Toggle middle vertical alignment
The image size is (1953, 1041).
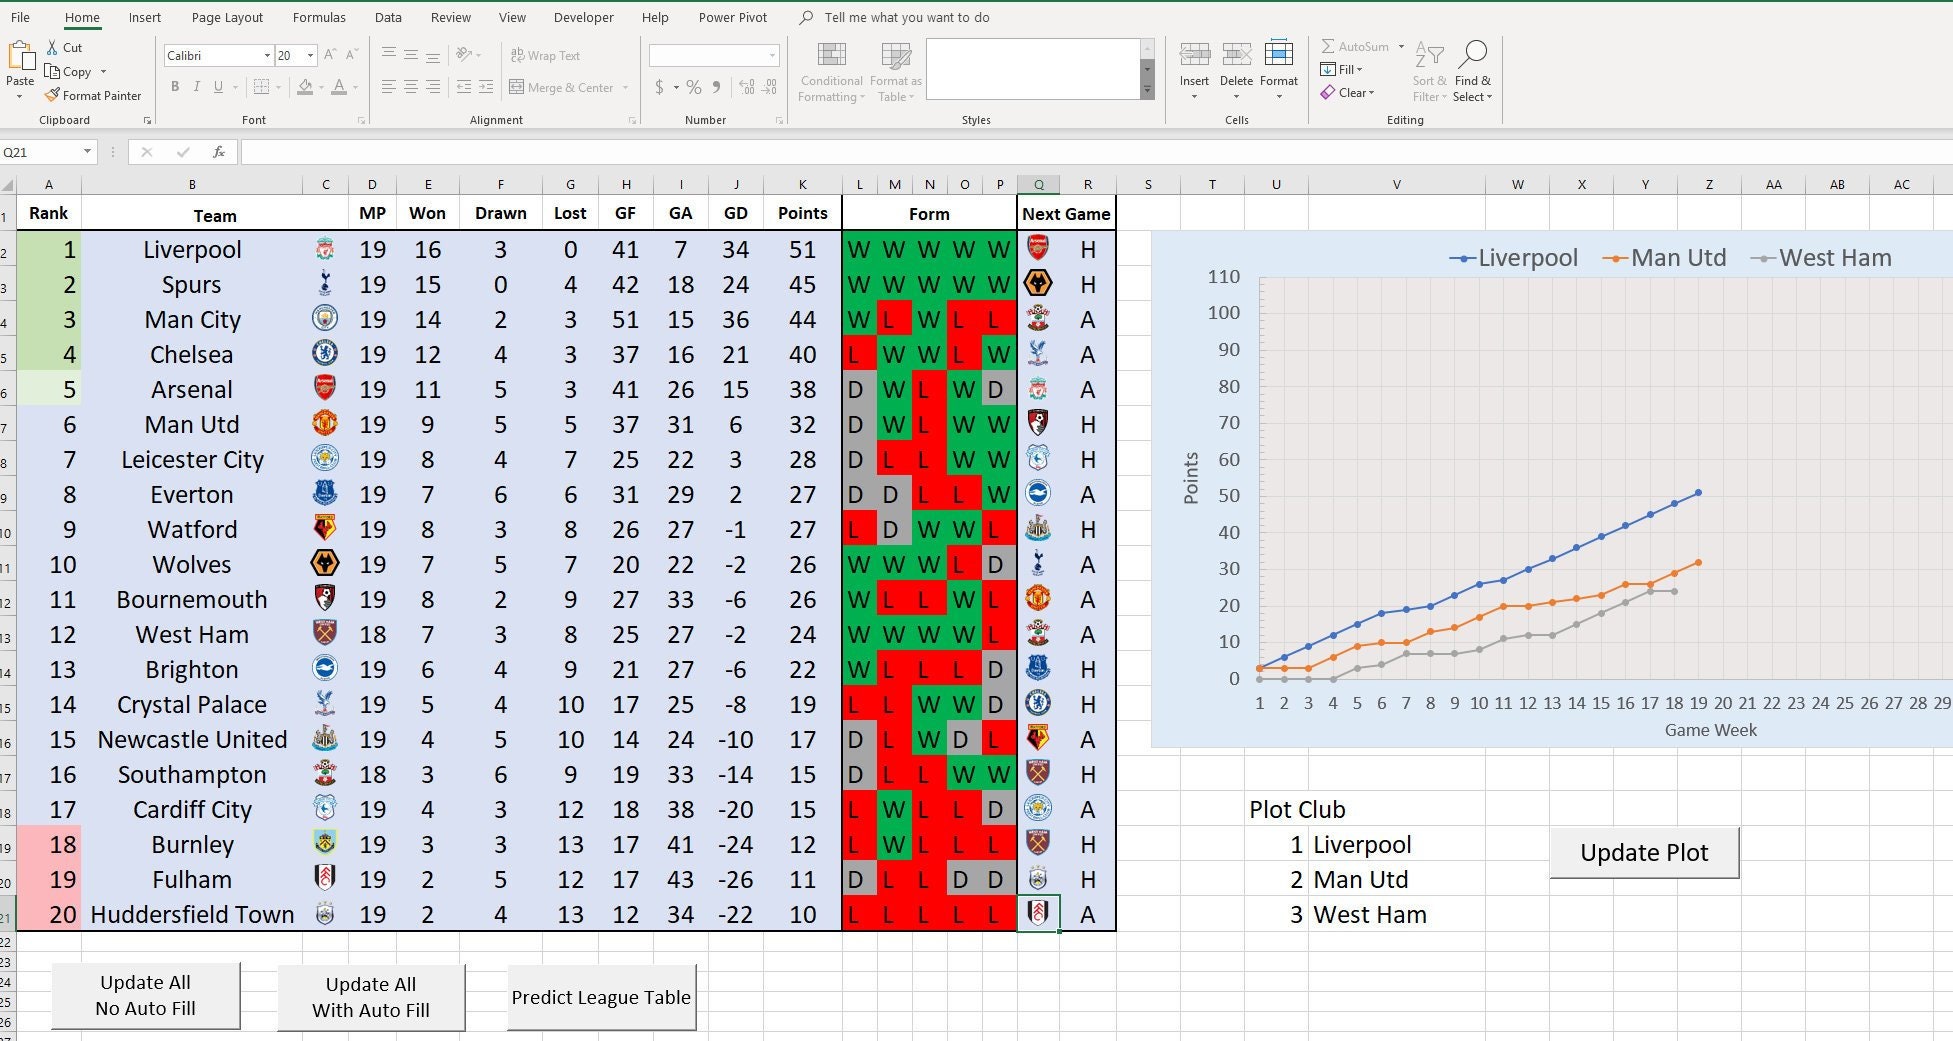click(410, 55)
